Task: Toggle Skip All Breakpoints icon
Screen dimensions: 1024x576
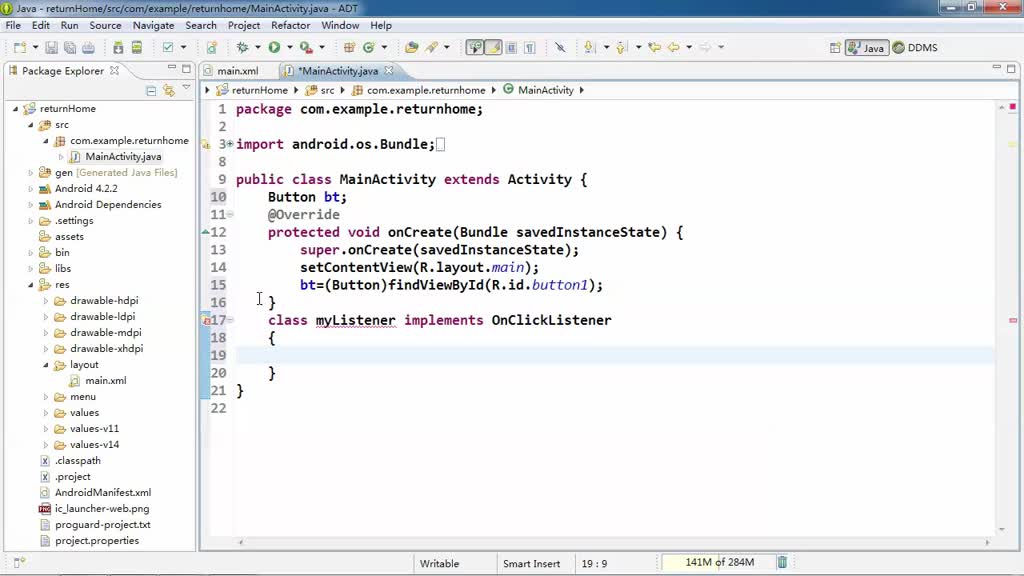Action: [560, 48]
